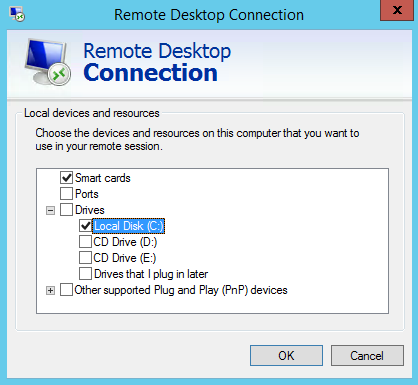The height and width of the screenshot is (385, 418).
Task: Confirm selection with the OK button
Action: [x=286, y=355]
